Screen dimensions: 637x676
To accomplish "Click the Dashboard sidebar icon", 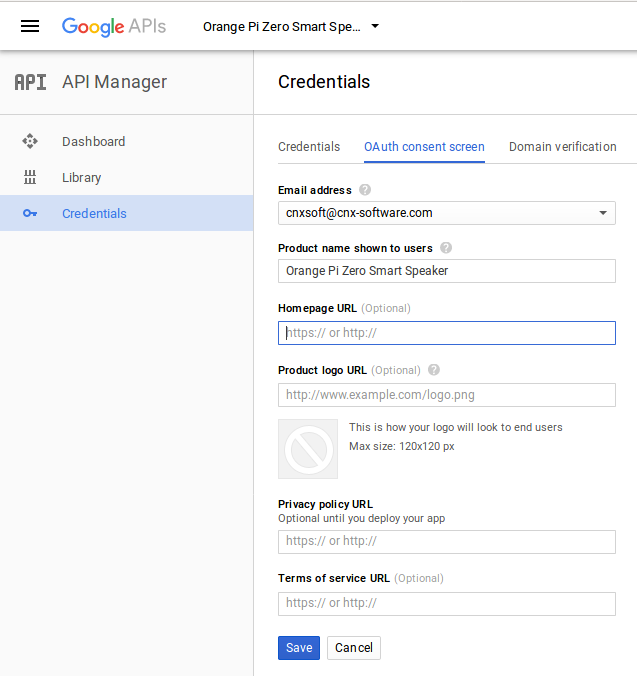I will (x=30, y=141).
